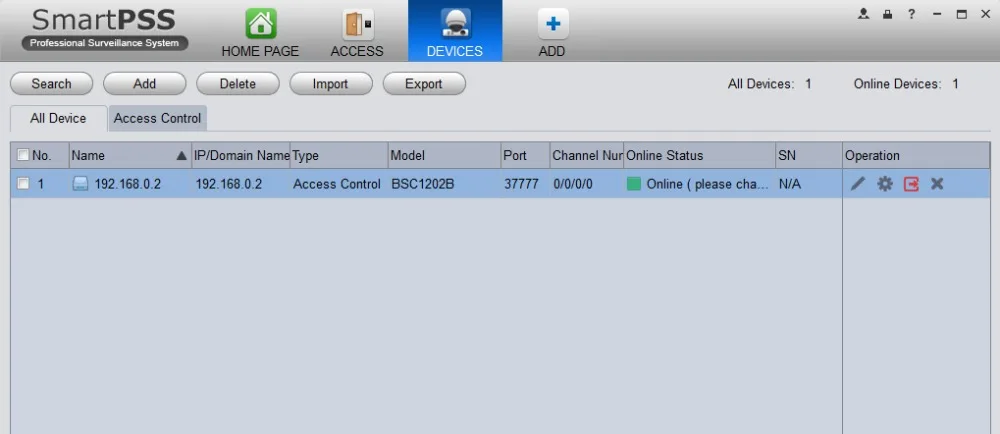Click the SN value N/A

click(x=790, y=184)
